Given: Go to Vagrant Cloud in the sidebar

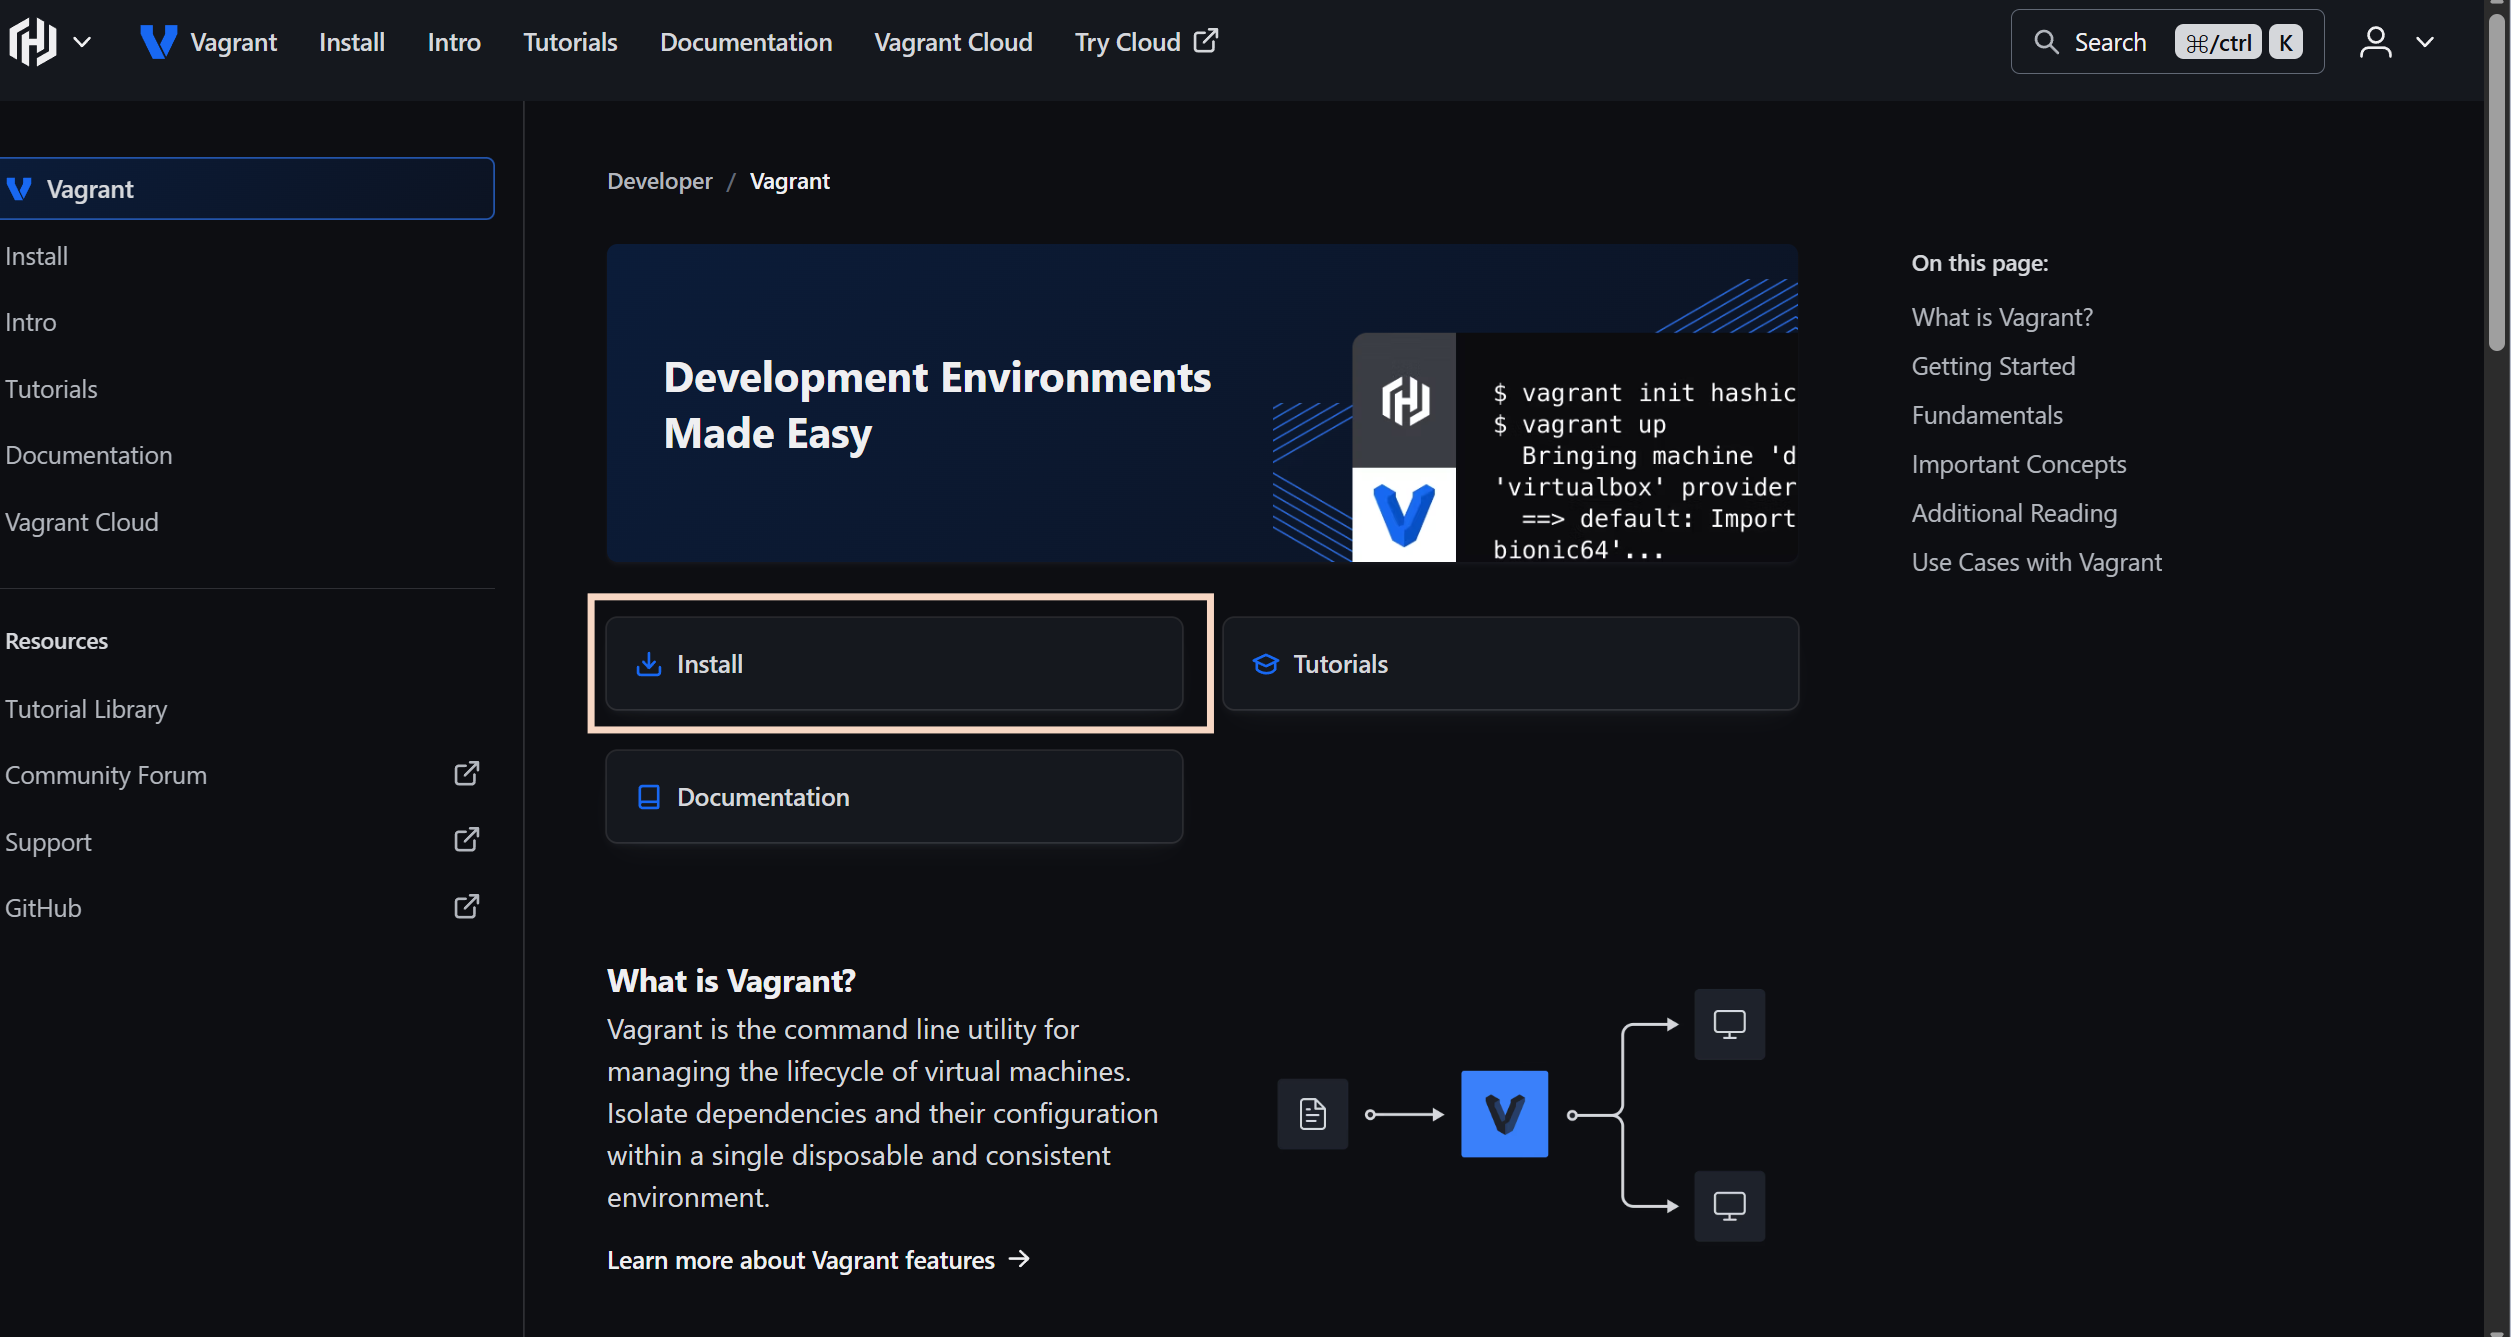Looking at the screenshot, I should (x=82, y=522).
